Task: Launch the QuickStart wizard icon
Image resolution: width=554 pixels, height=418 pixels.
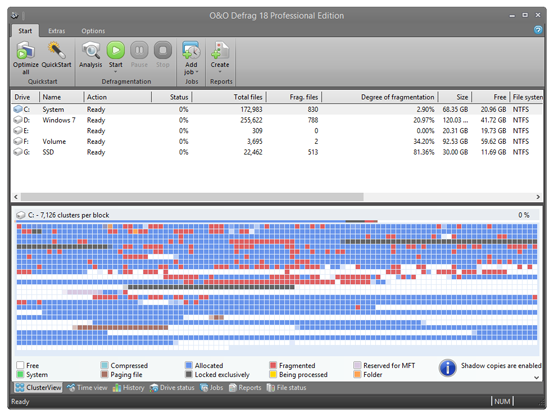Action: point(57,50)
